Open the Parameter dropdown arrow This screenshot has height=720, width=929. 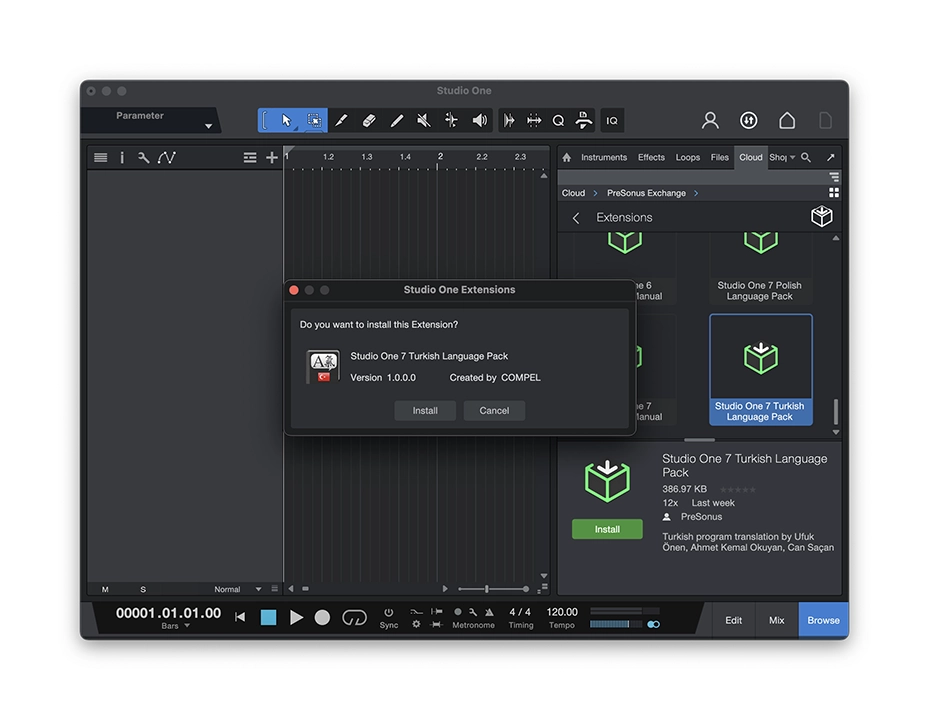click(208, 126)
